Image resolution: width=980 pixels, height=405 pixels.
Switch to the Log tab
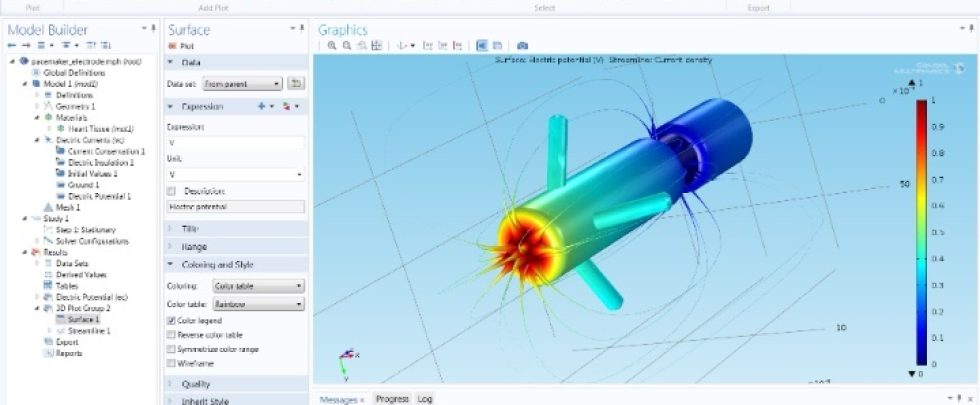point(425,399)
